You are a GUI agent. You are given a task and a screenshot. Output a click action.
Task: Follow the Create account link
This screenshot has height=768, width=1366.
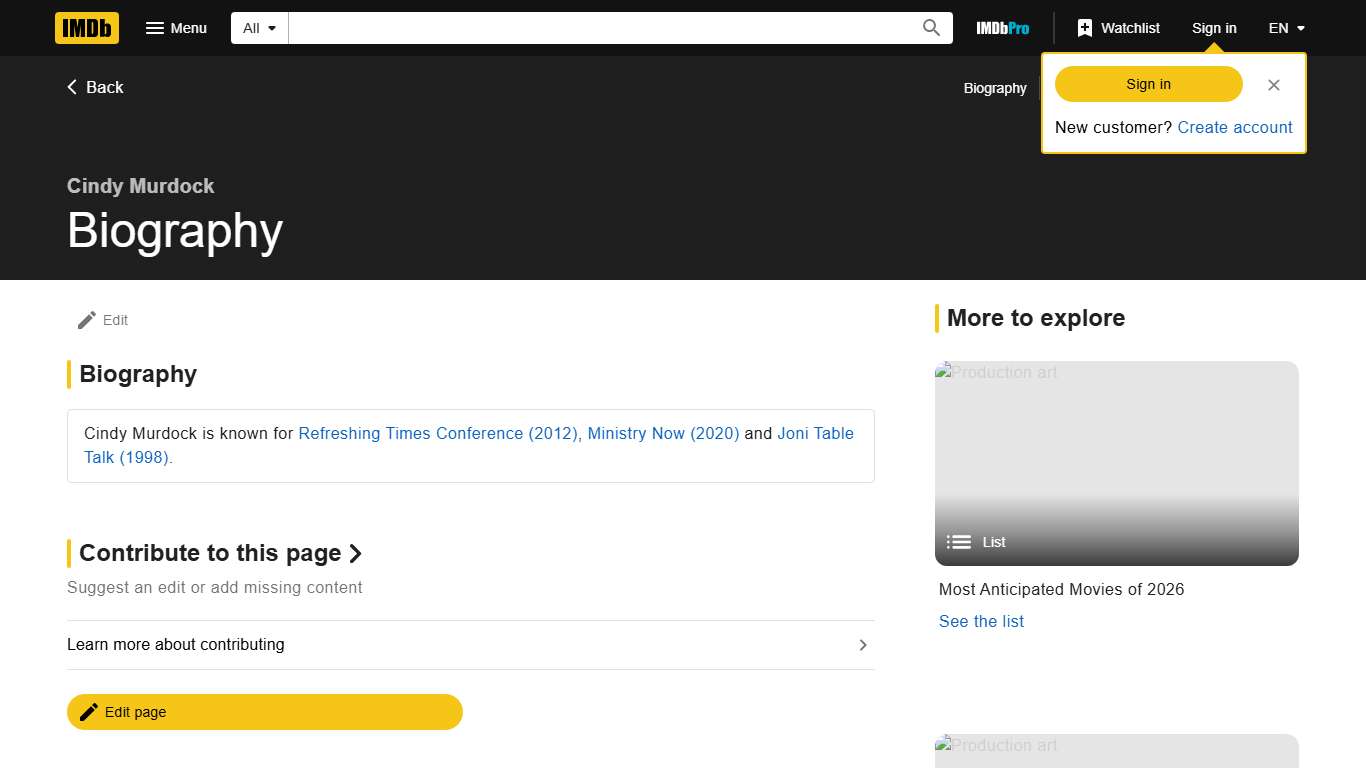1234,127
